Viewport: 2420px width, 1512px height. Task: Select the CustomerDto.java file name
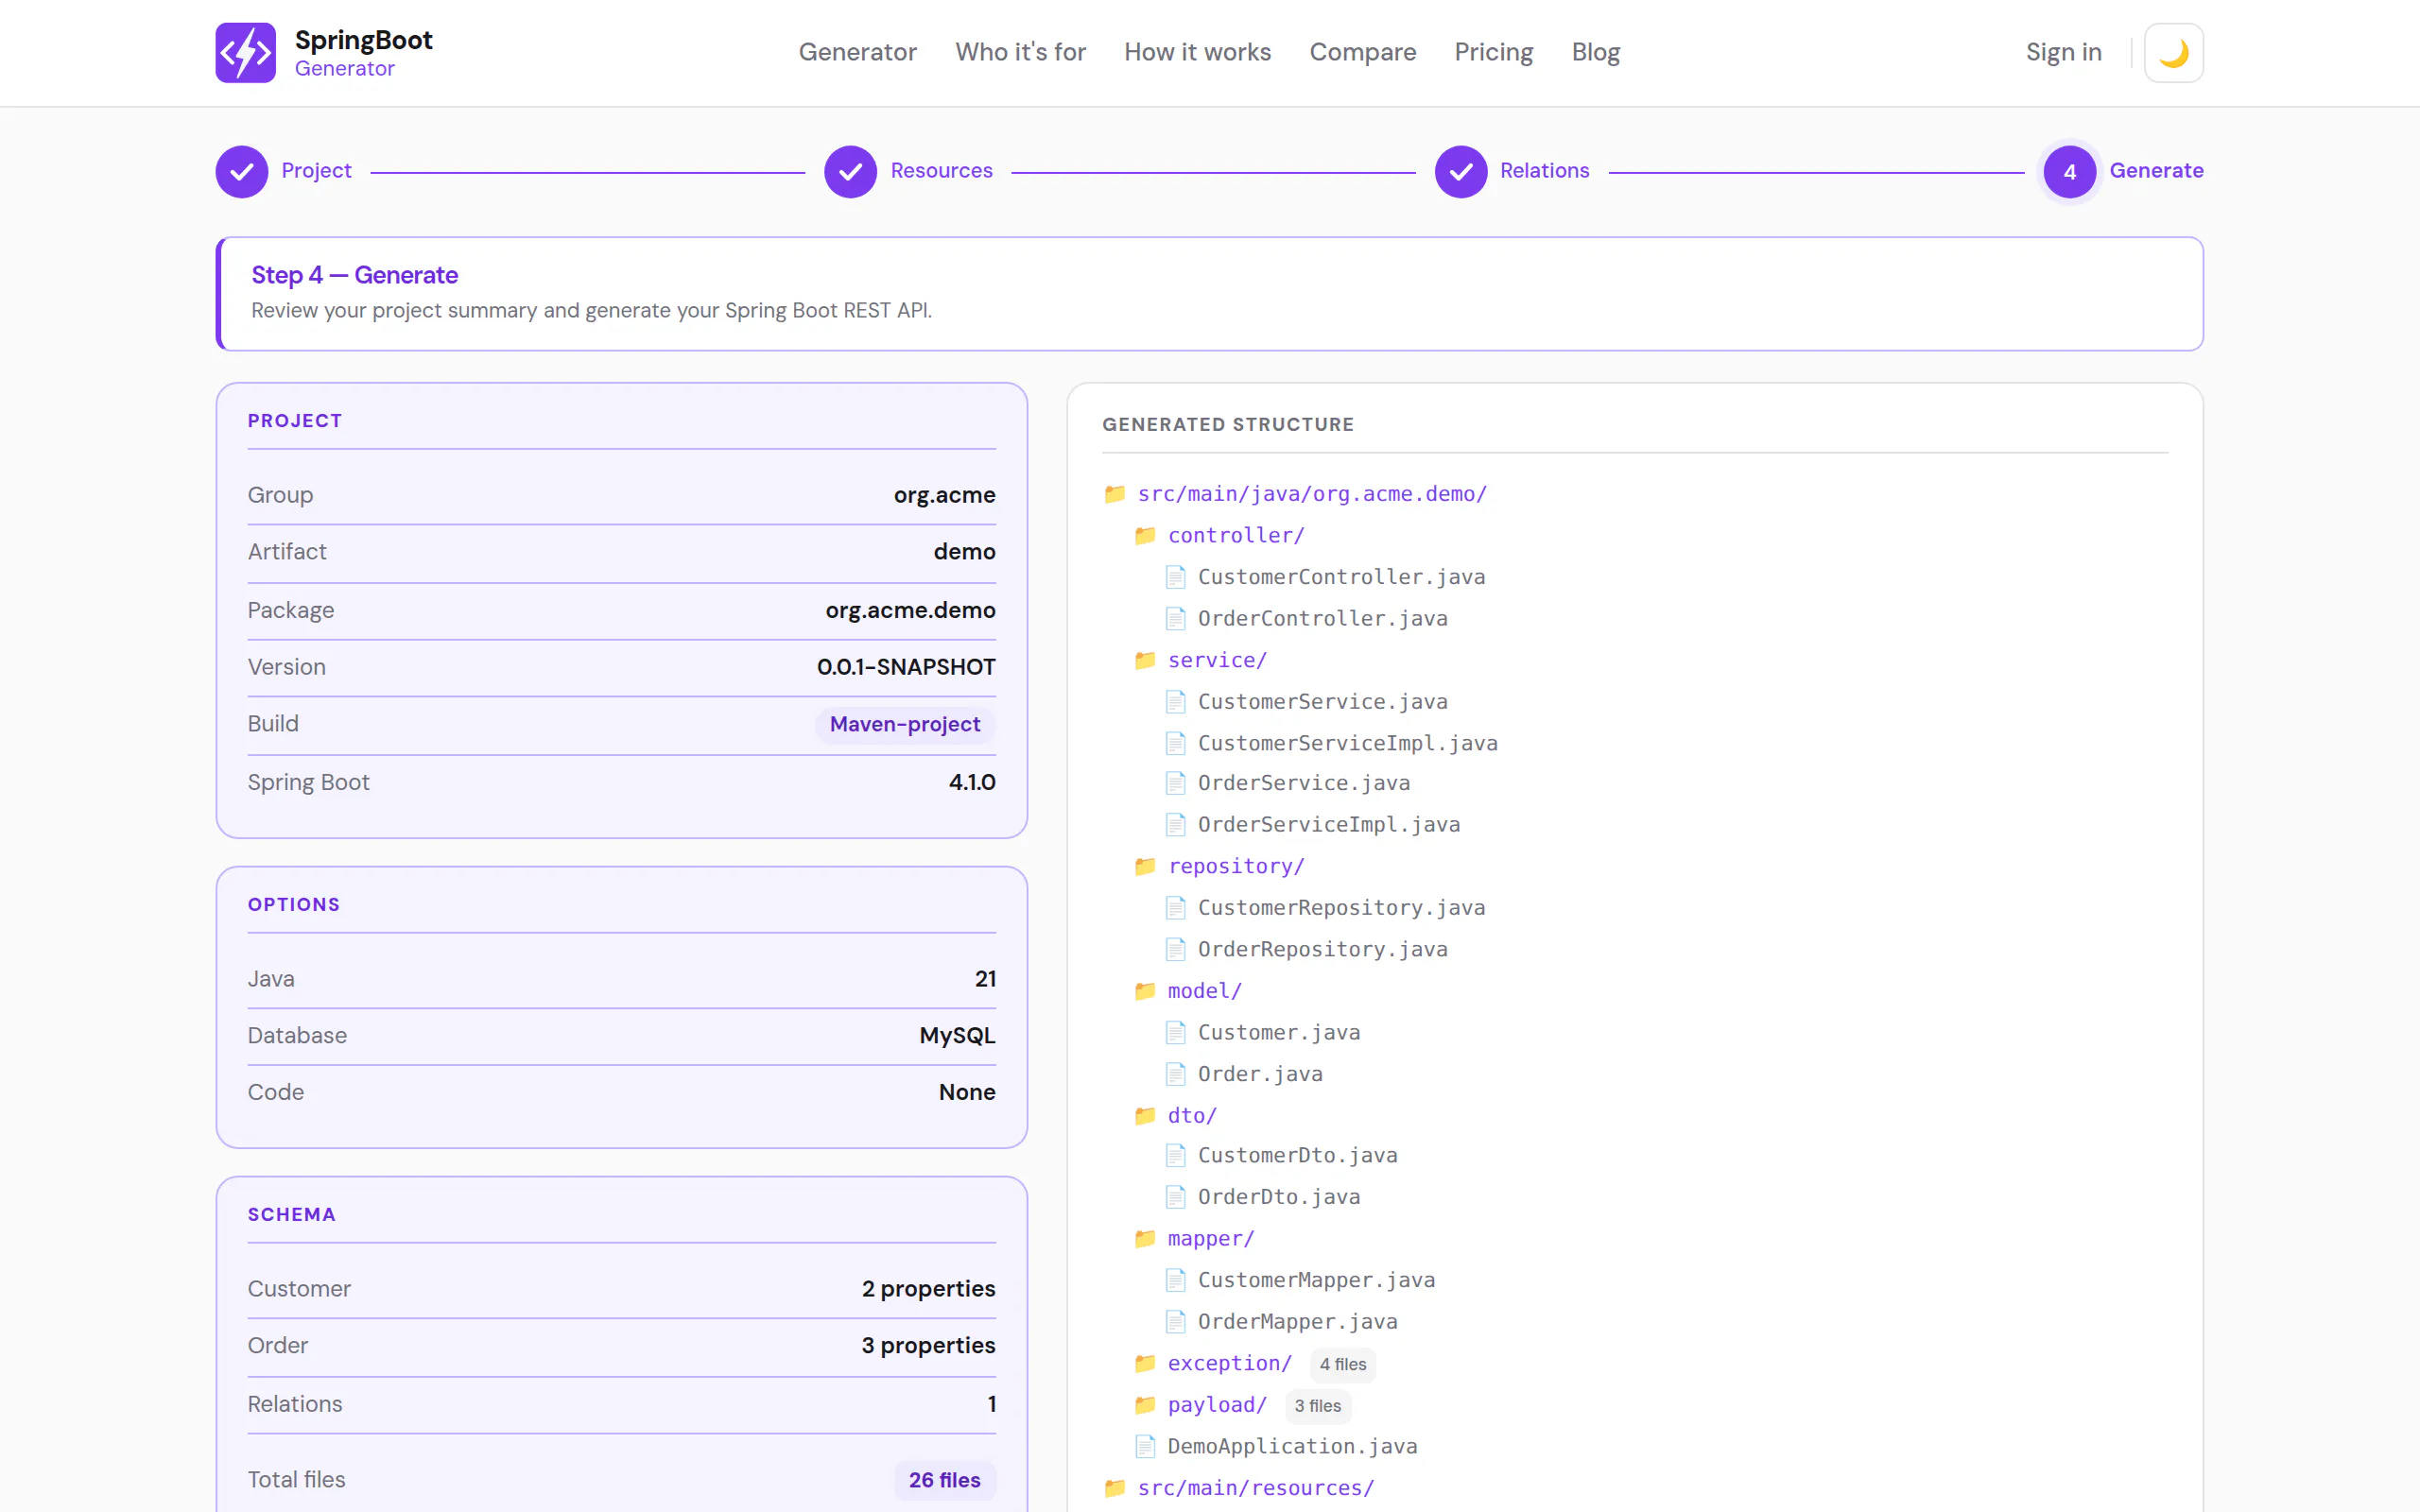1298,1155
